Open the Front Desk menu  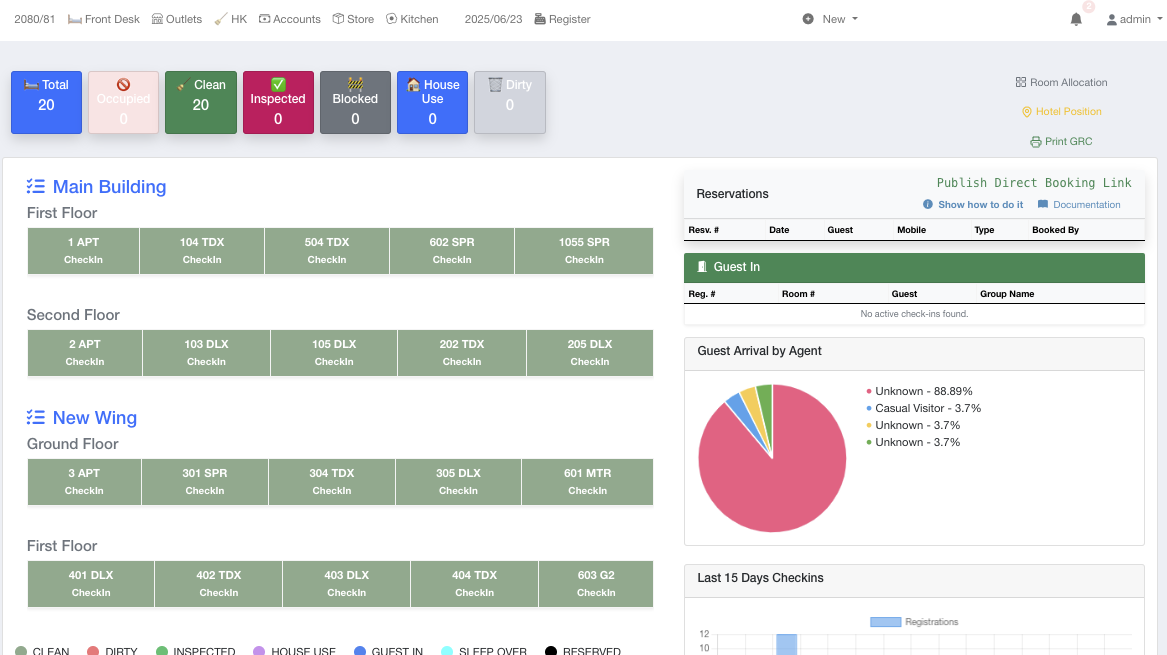pyautogui.click(x=103, y=19)
